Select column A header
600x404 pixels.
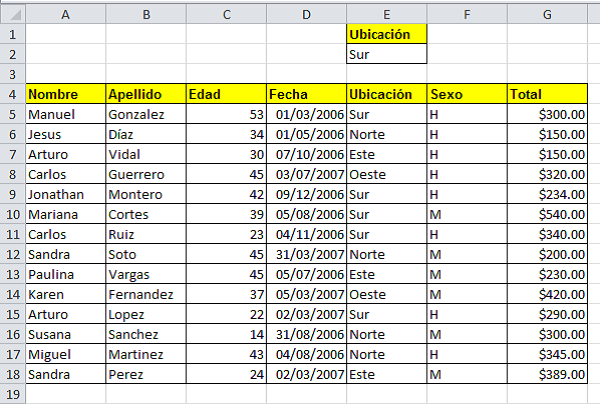point(65,14)
